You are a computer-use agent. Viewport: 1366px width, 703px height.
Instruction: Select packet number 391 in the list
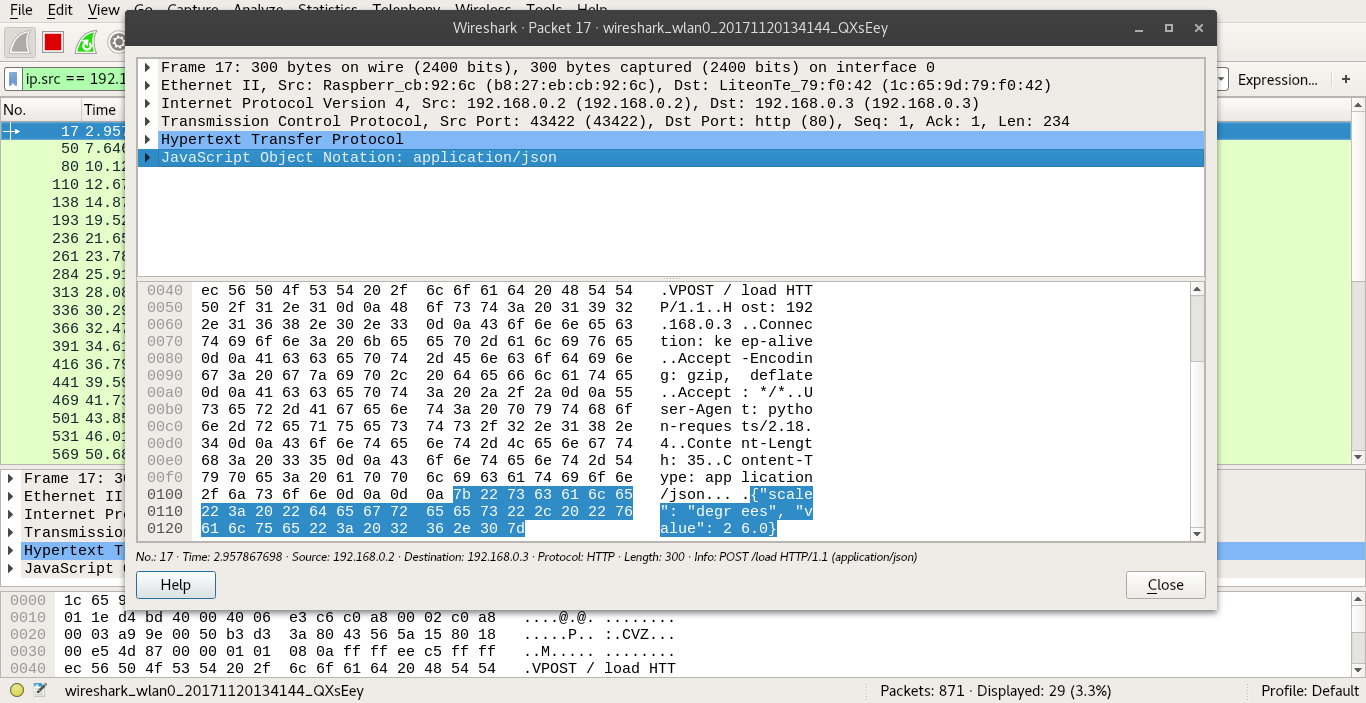pyautogui.click(x=64, y=347)
